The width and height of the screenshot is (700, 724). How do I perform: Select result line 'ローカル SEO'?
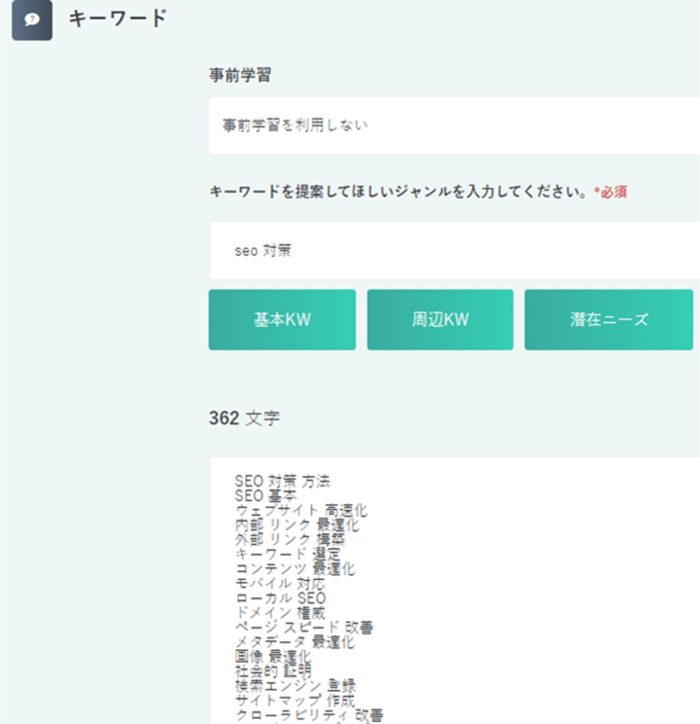[x=280, y=598]
